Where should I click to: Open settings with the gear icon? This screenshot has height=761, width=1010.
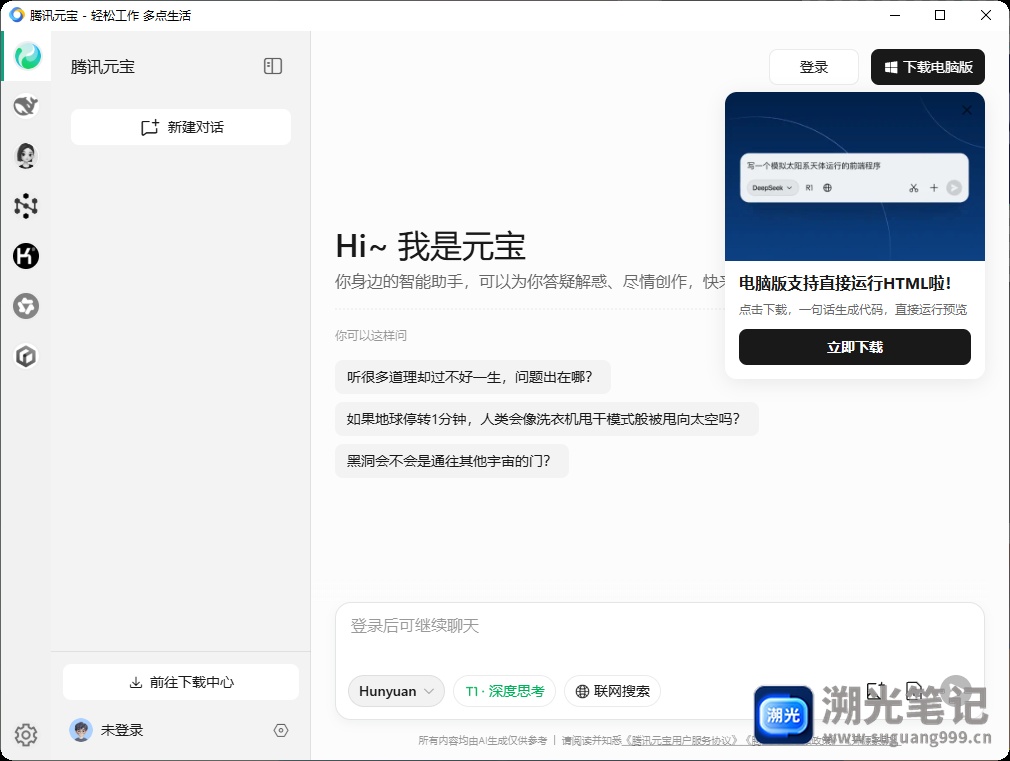coord(26,735)
